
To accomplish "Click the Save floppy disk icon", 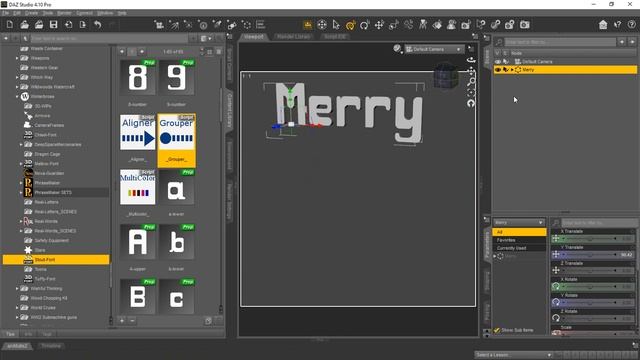I will click(x=53, y=24).
